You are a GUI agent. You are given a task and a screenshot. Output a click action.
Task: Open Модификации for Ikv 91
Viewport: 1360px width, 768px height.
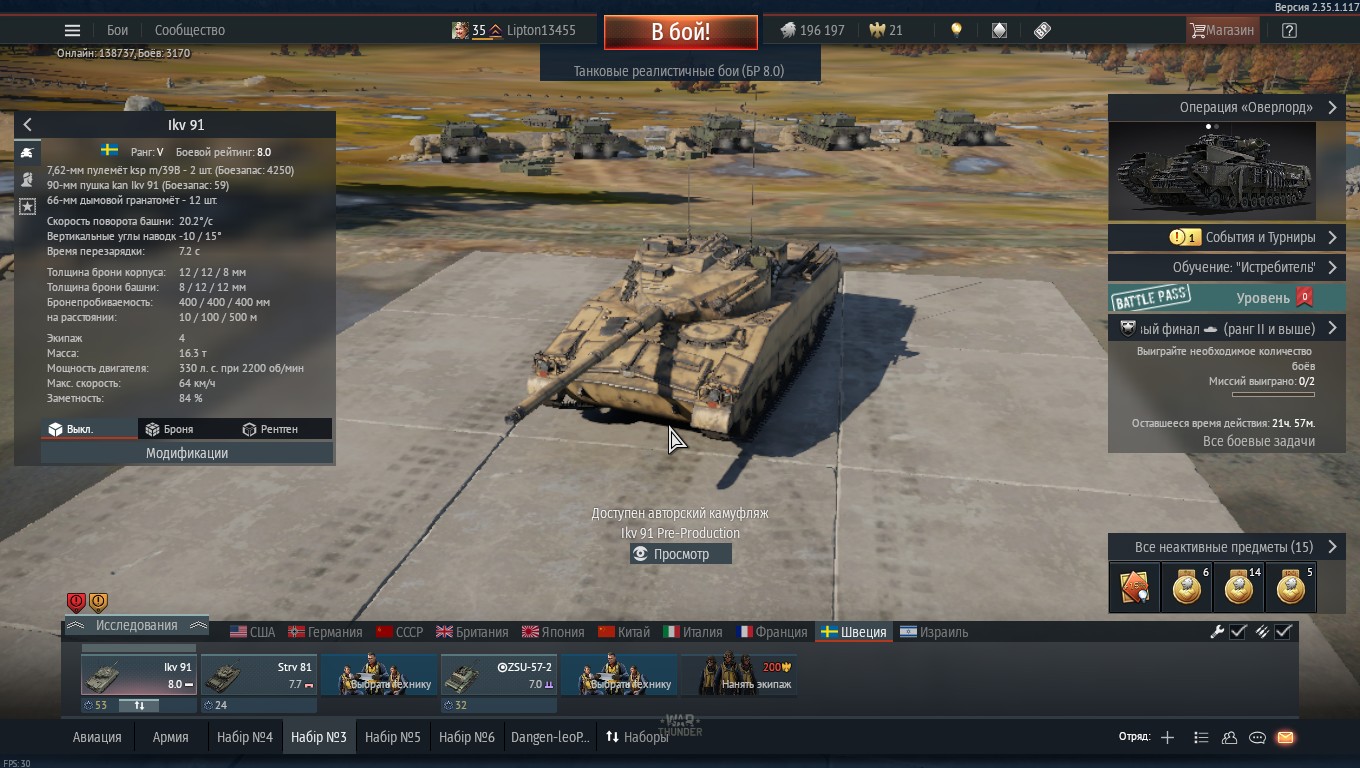pos(187,453)
